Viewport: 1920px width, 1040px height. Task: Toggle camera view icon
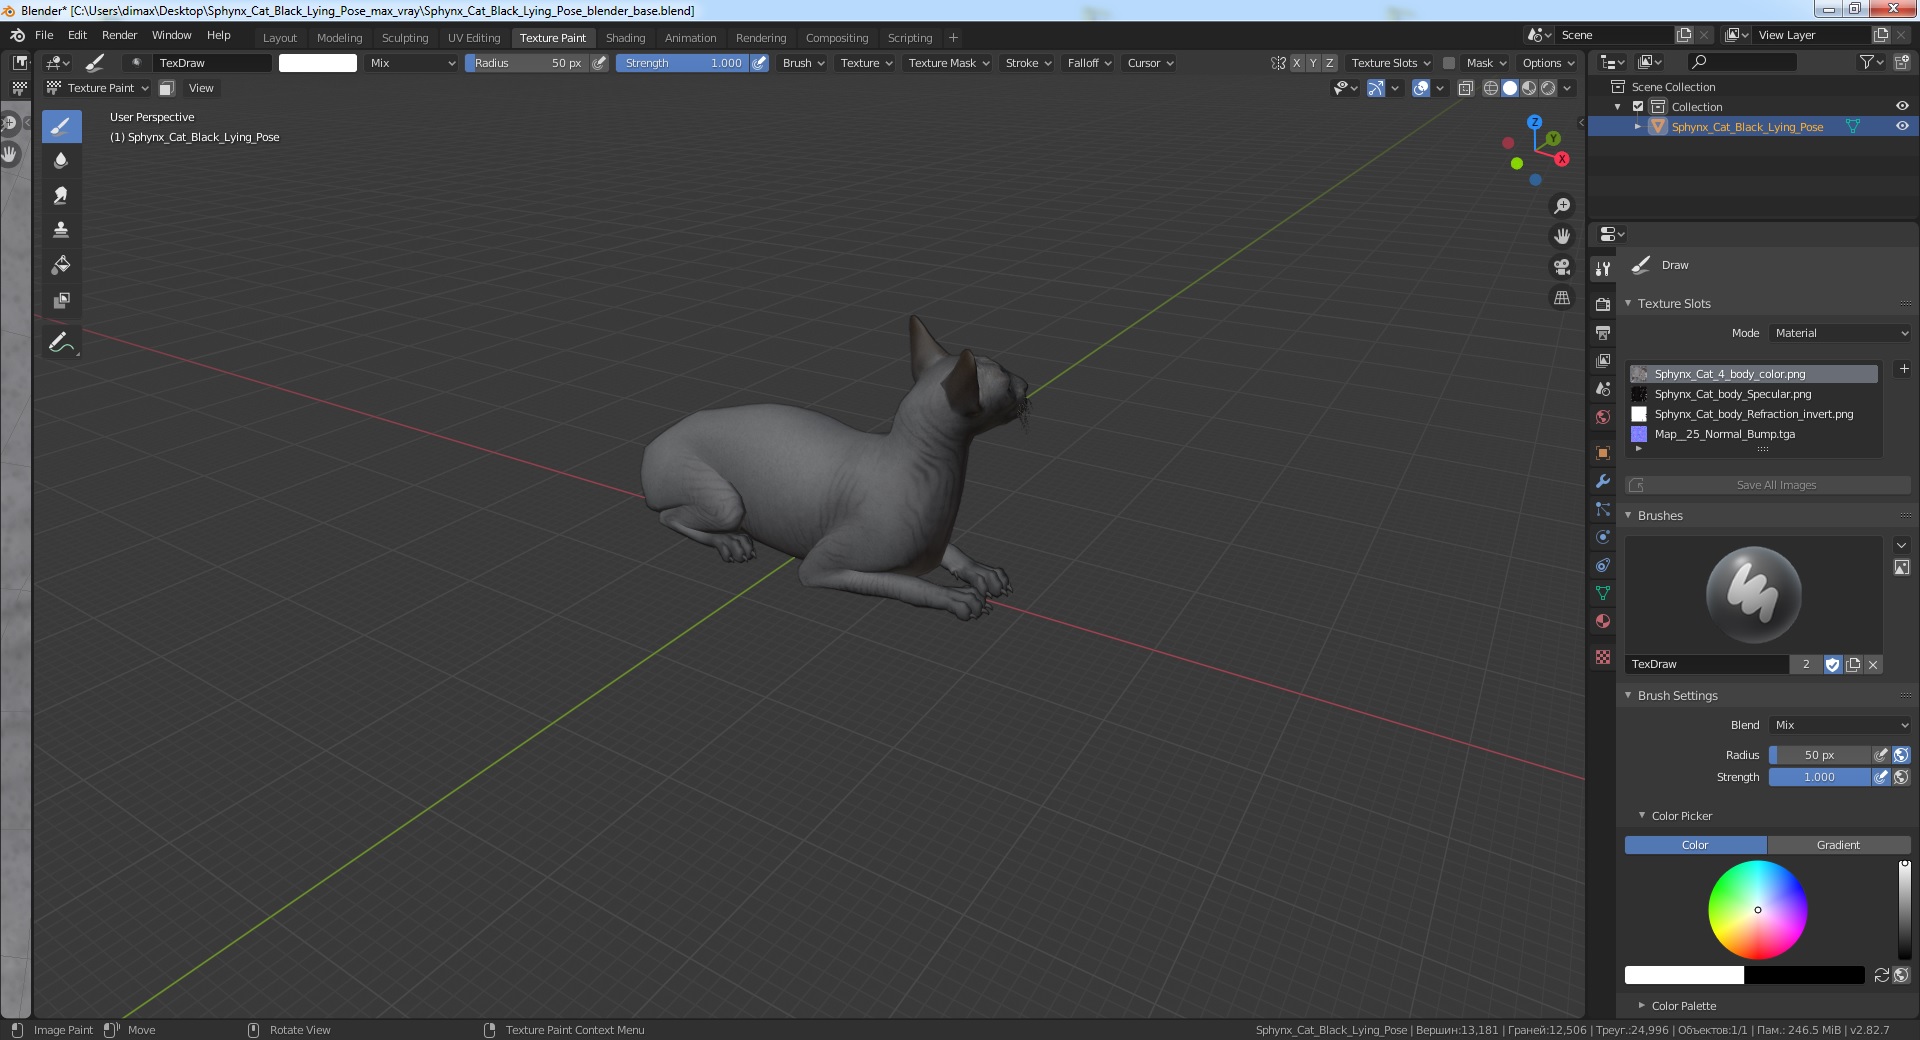click(1561, 267)
